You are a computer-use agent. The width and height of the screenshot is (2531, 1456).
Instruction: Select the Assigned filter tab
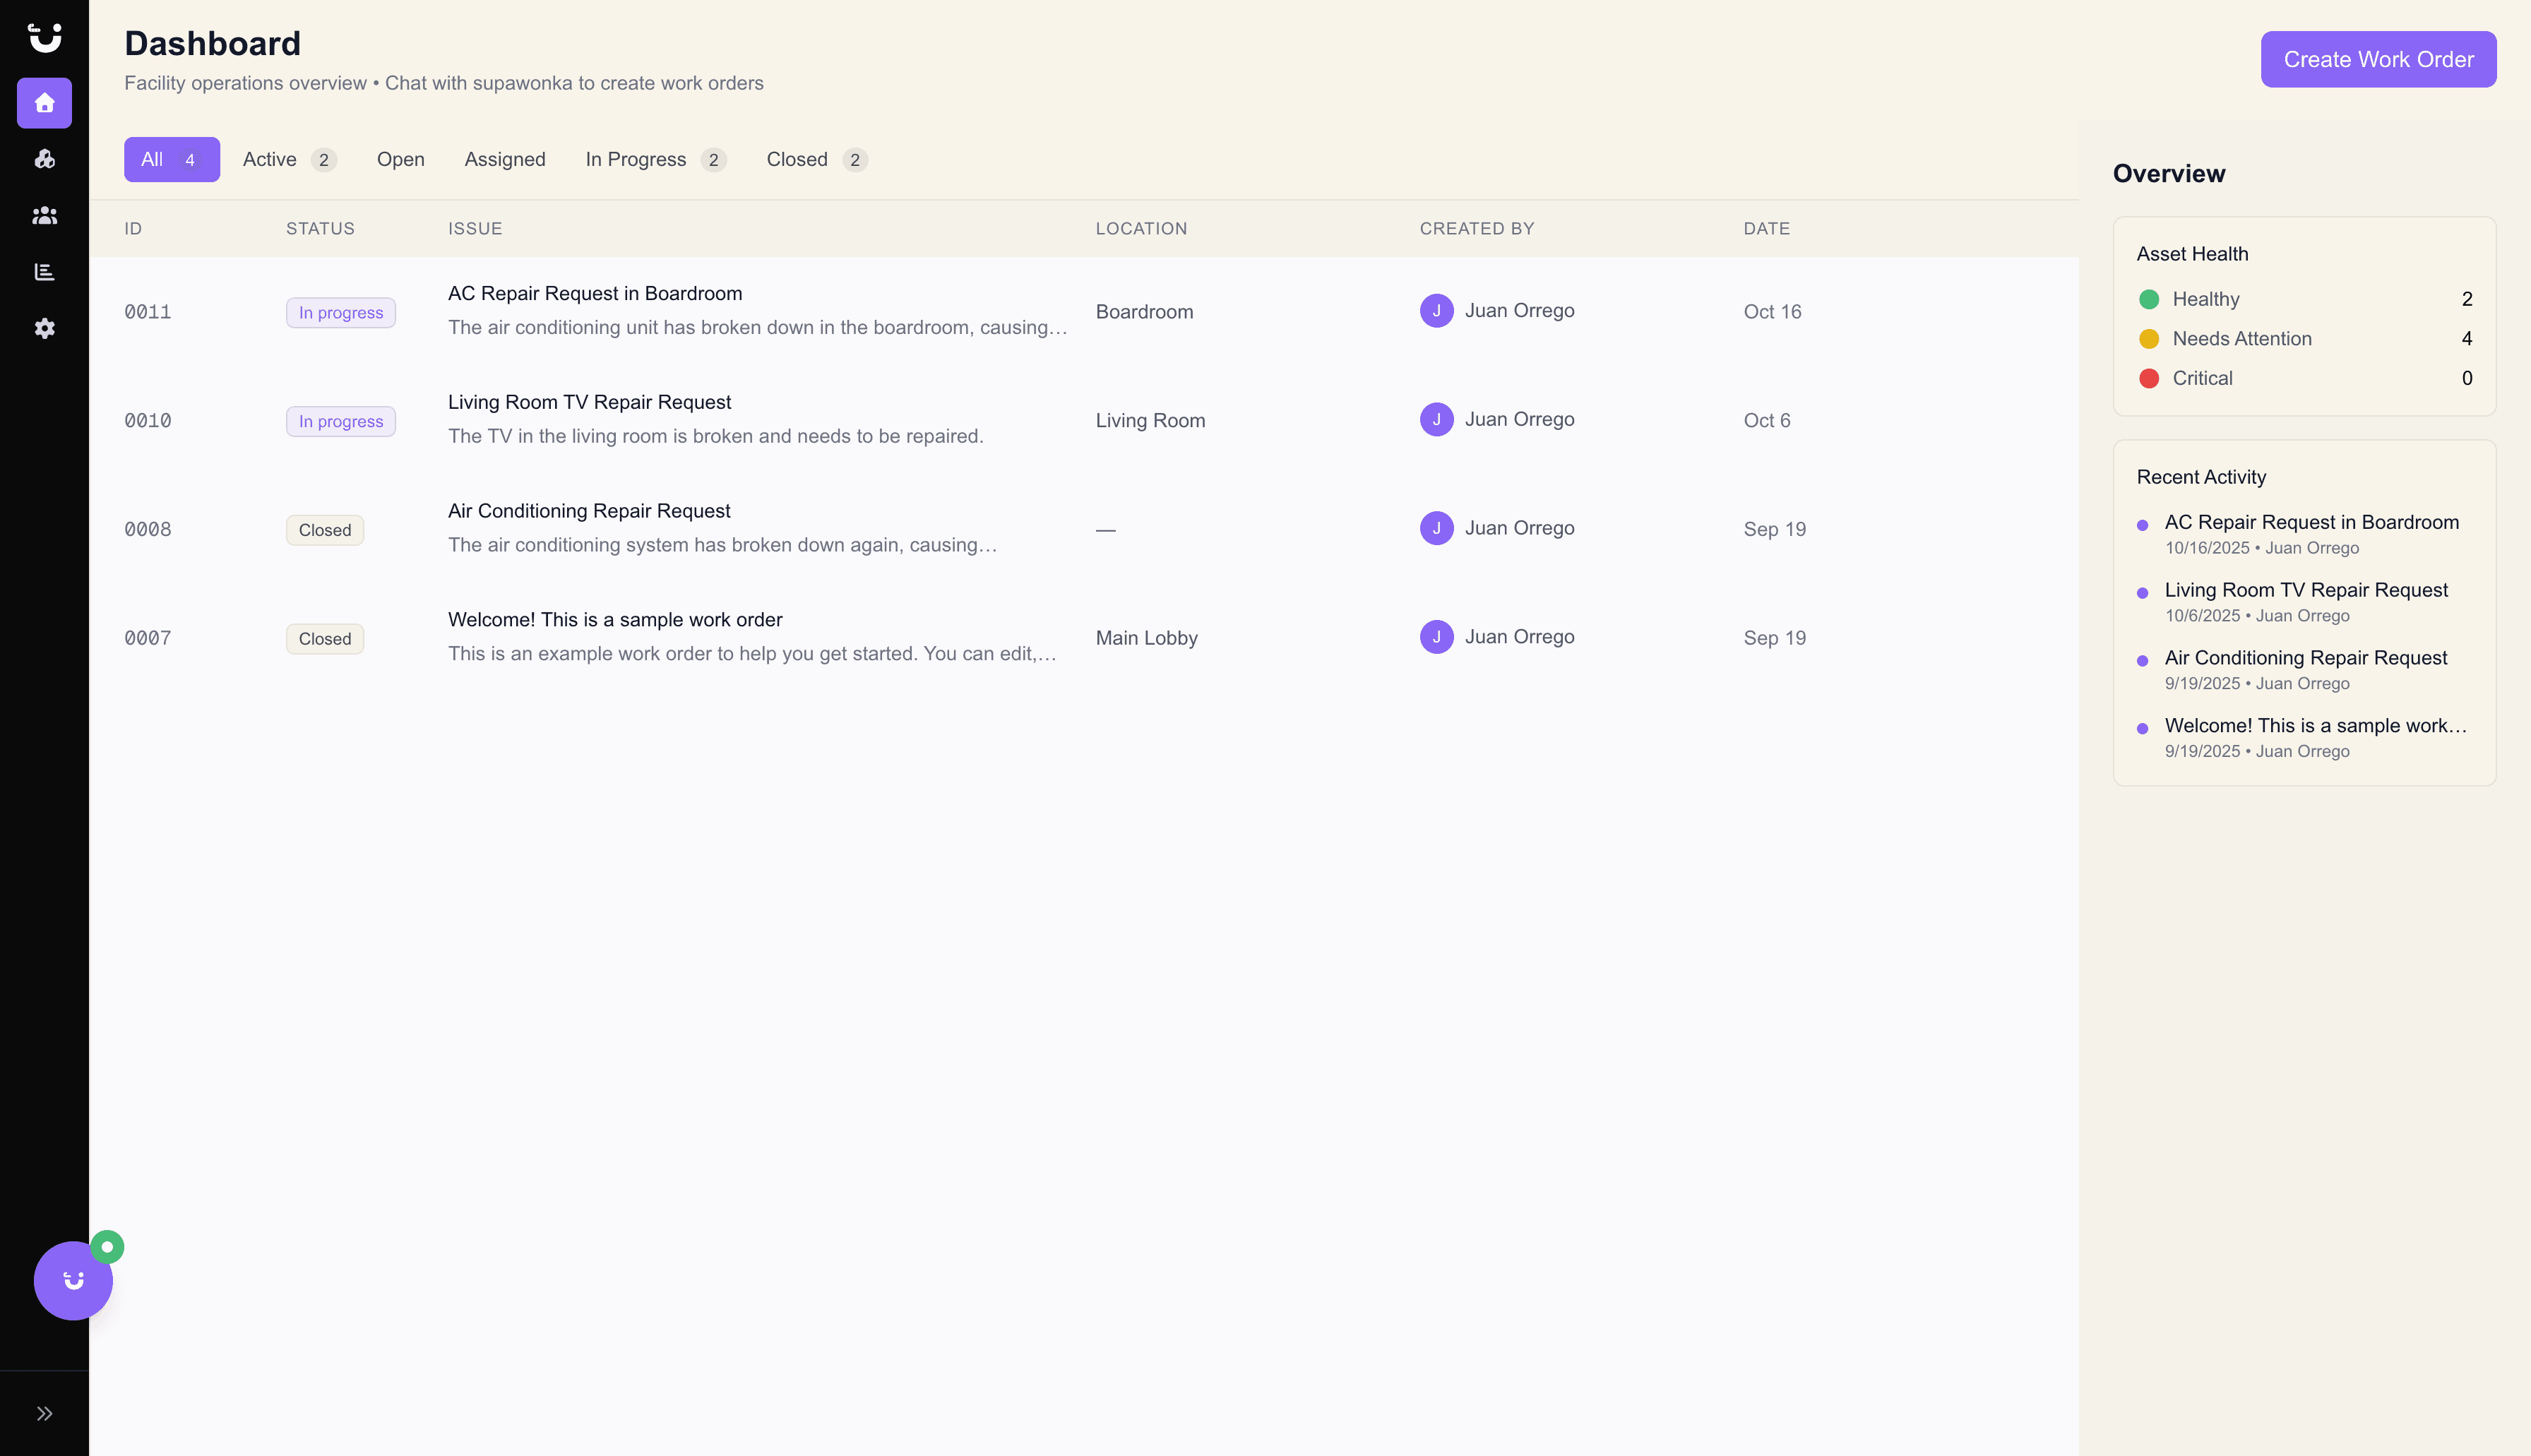point(504,160)
